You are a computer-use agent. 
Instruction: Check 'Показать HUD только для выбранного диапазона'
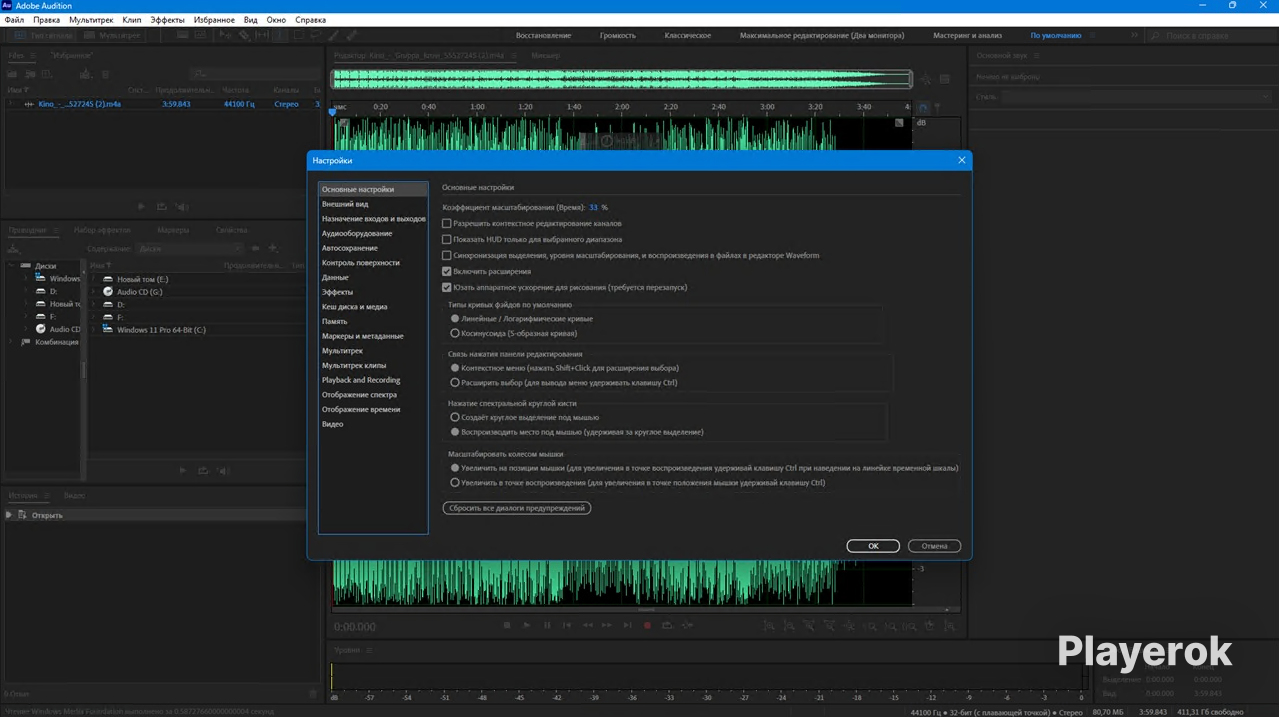point(447,239)
